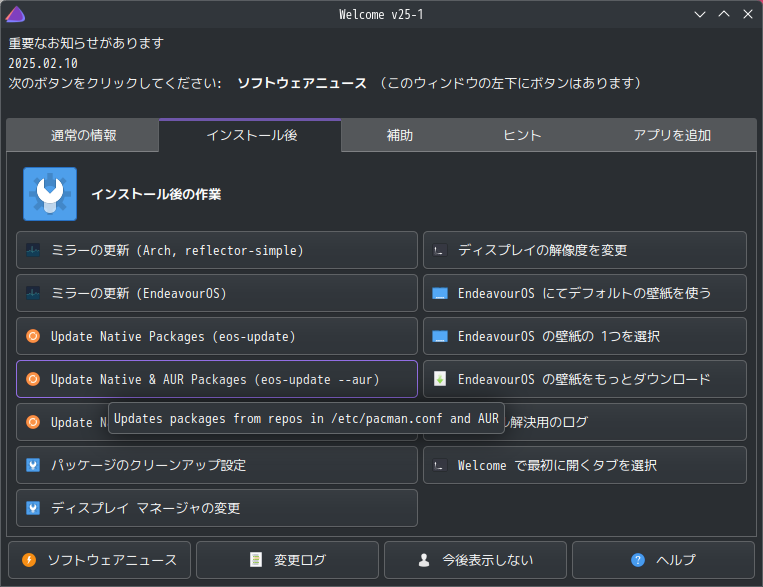The width and height of the screenshot is (763, 587).
Task: Open ディスプレイの解像度を変更
Action: click(x=584, y=250)
